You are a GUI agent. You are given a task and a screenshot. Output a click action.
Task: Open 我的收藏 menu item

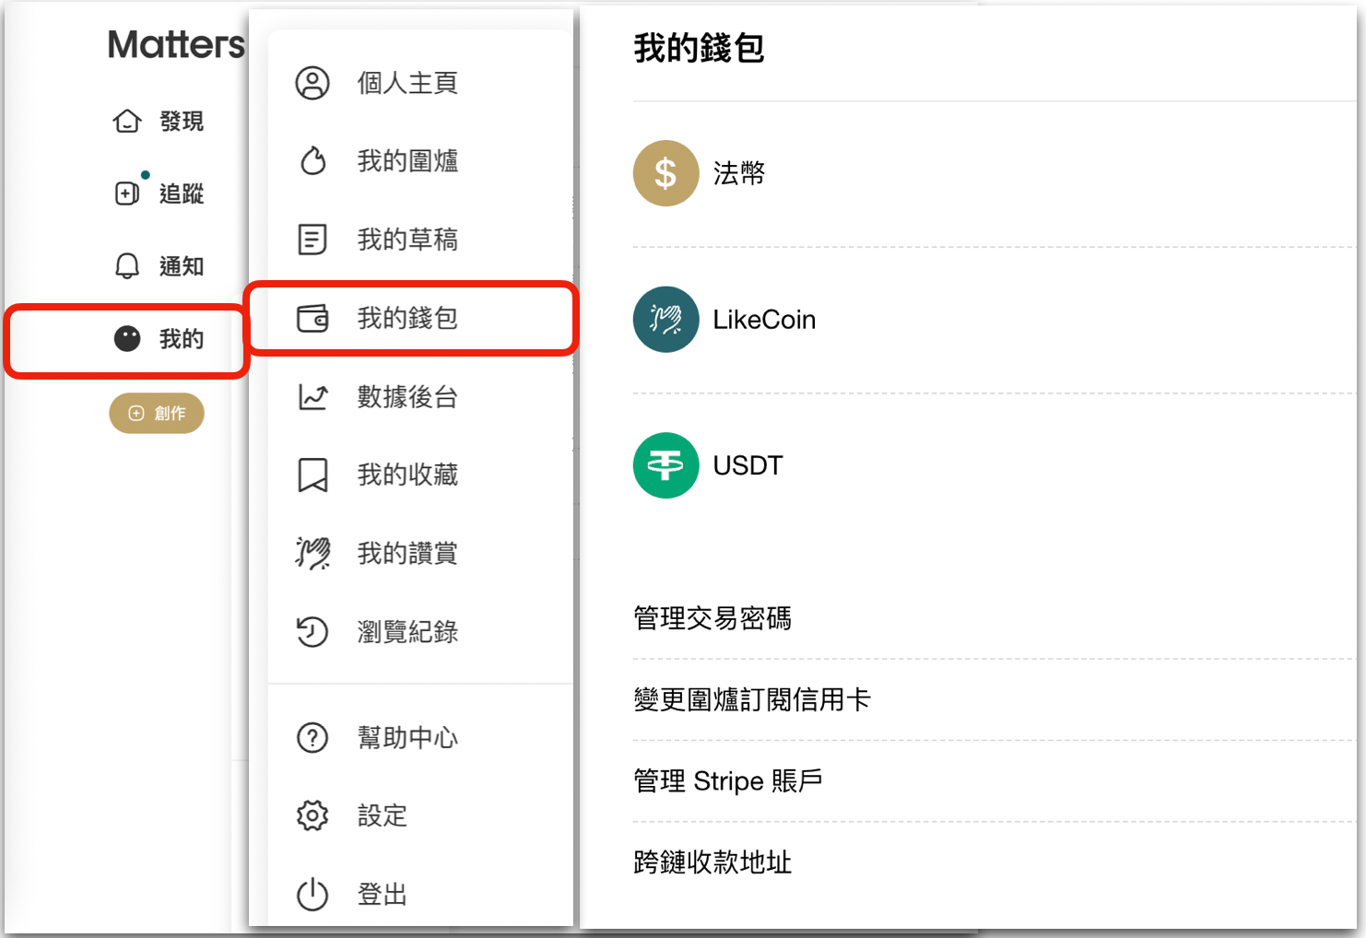coord(408,475)
